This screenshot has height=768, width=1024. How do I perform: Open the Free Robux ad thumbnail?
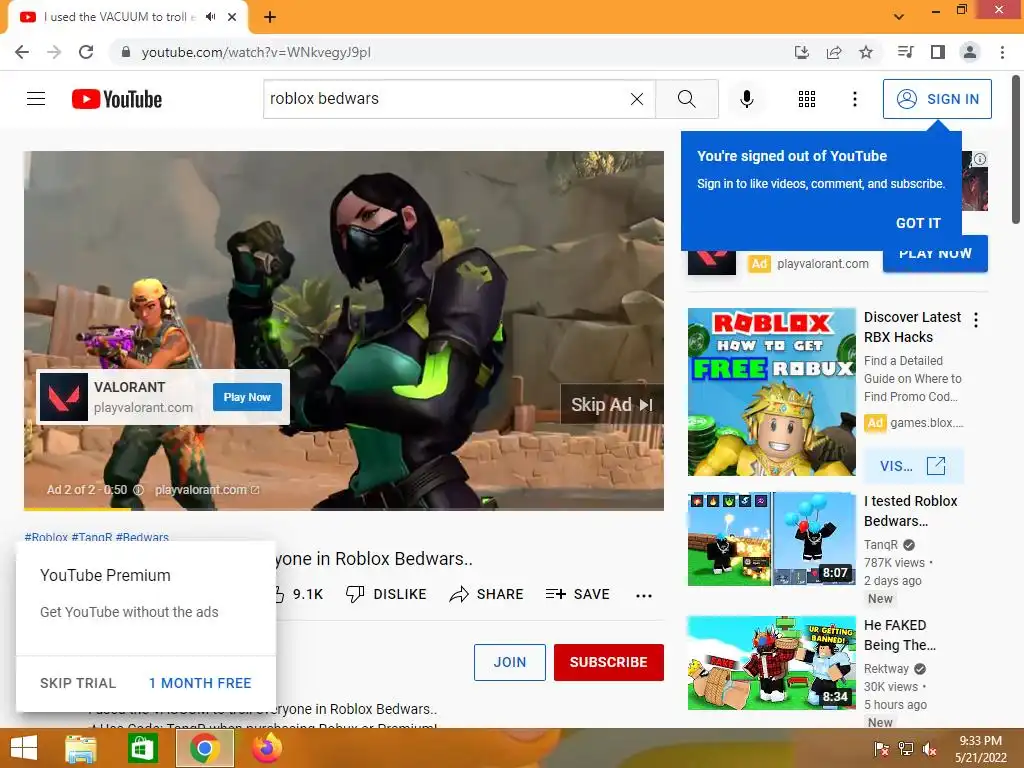[771, 392]
